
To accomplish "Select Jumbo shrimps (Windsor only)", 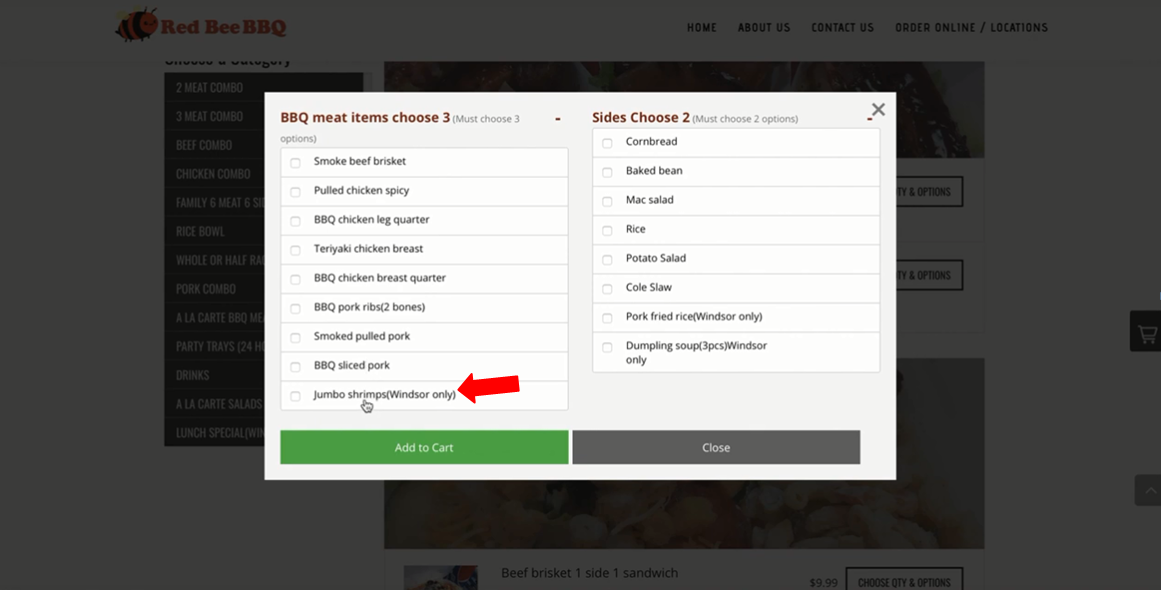I will point(296,396).
